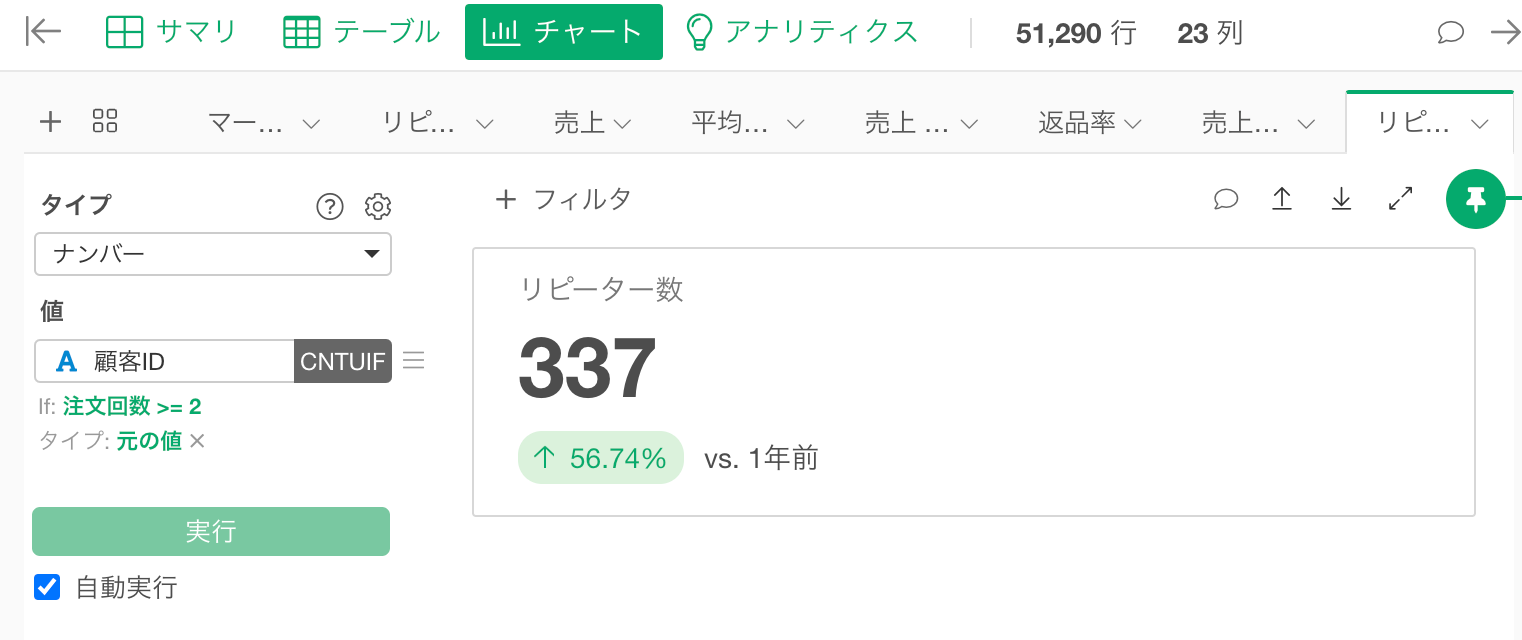Open the chart settings gear icon
1522x640 pixels.
pyautogui.click(x=378, y=207)
